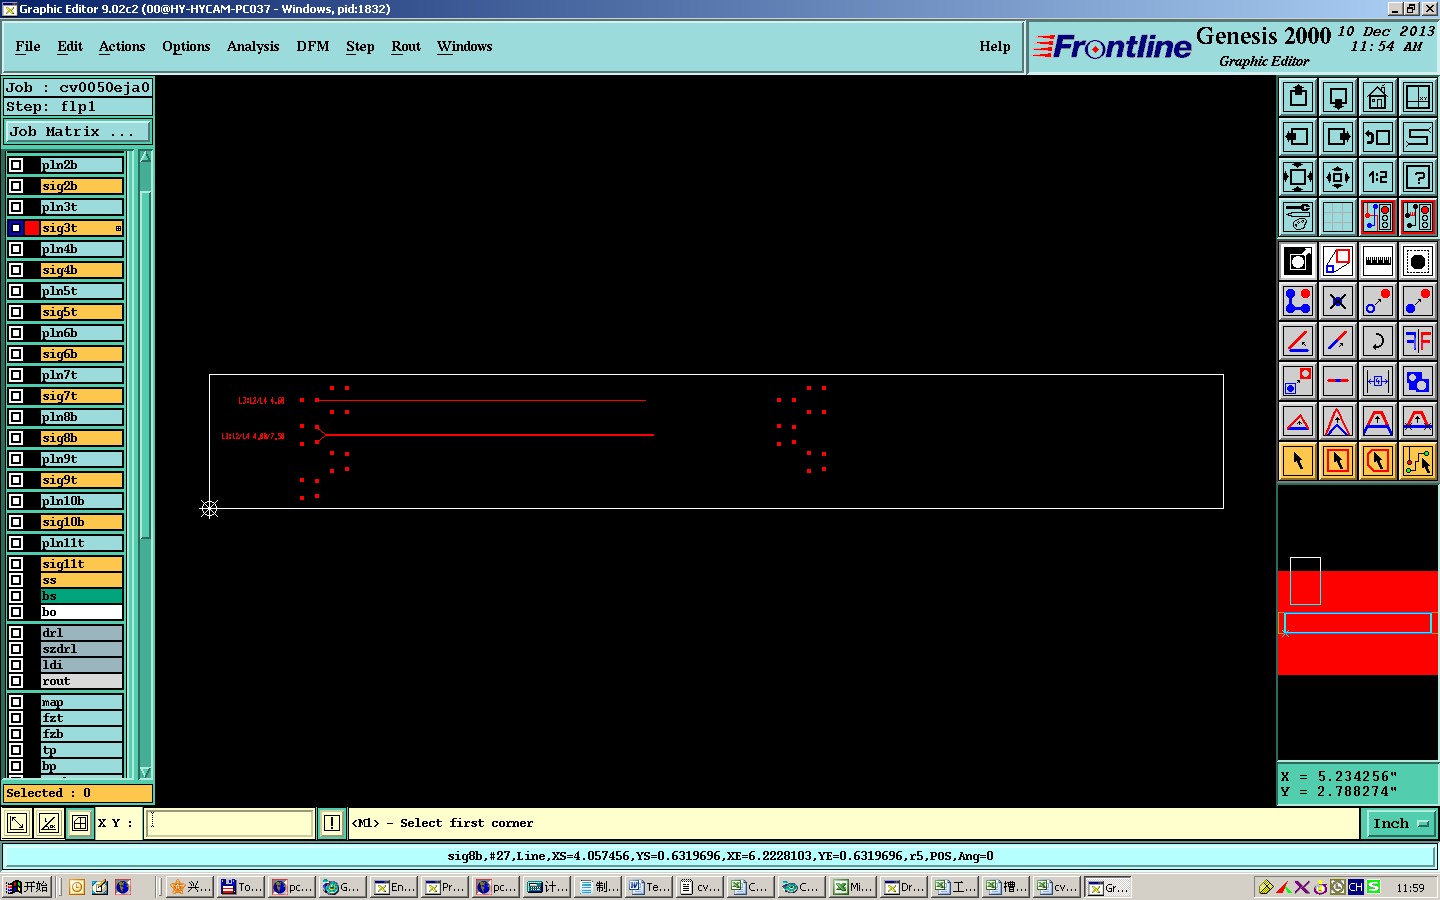
Task: Select the szdrl layer name
Action: tap(82, 649)
